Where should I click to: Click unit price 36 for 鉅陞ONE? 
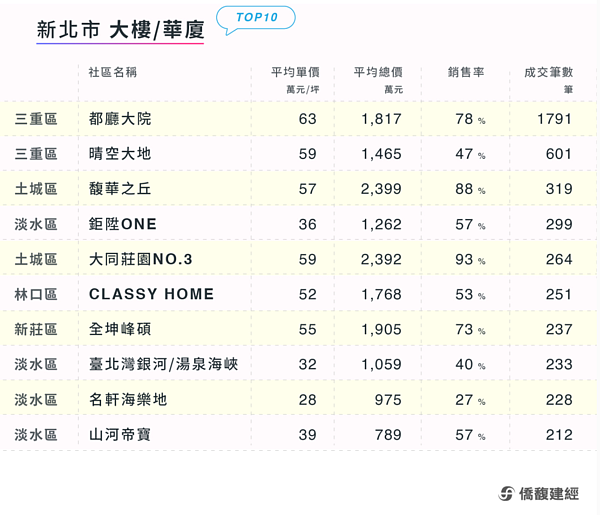[308, 224]
